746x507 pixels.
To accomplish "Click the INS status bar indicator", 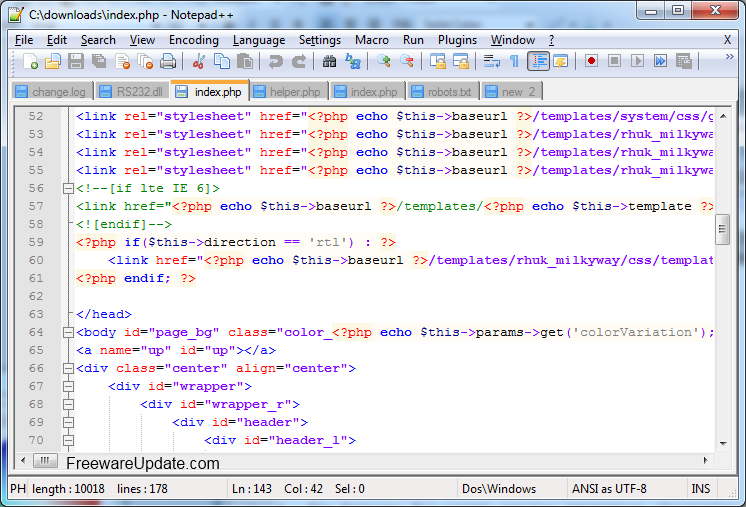I will 700,489.
